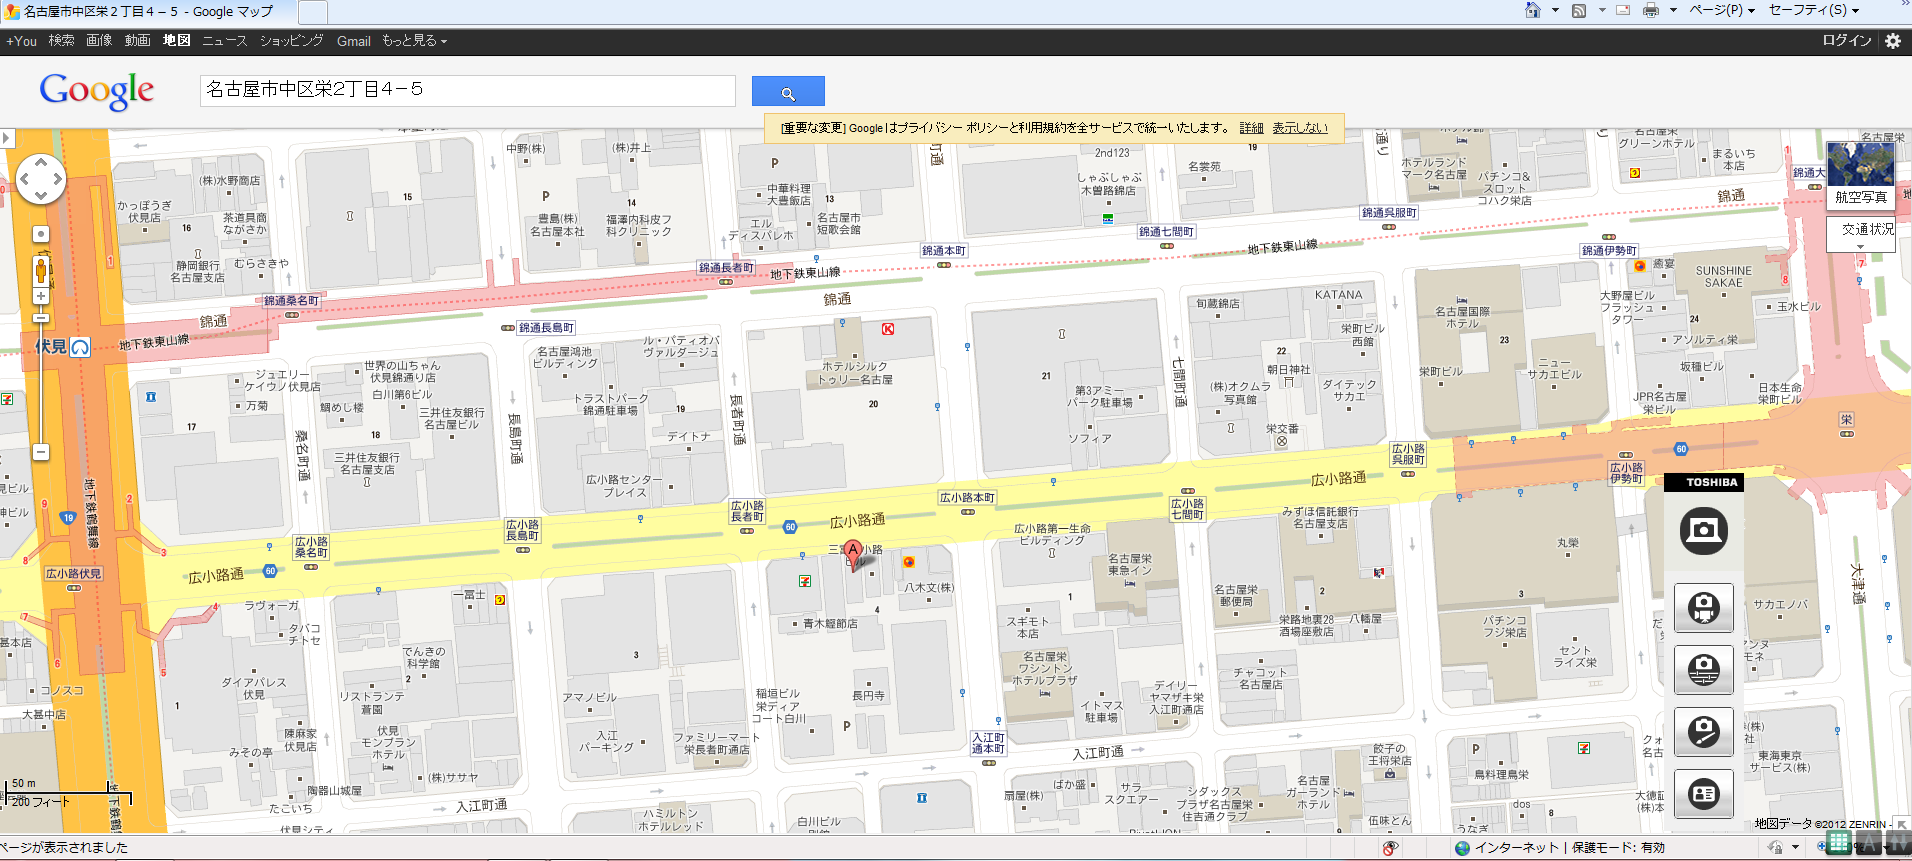
Task: Click the address search field
Action: click(x=468, y=90)
